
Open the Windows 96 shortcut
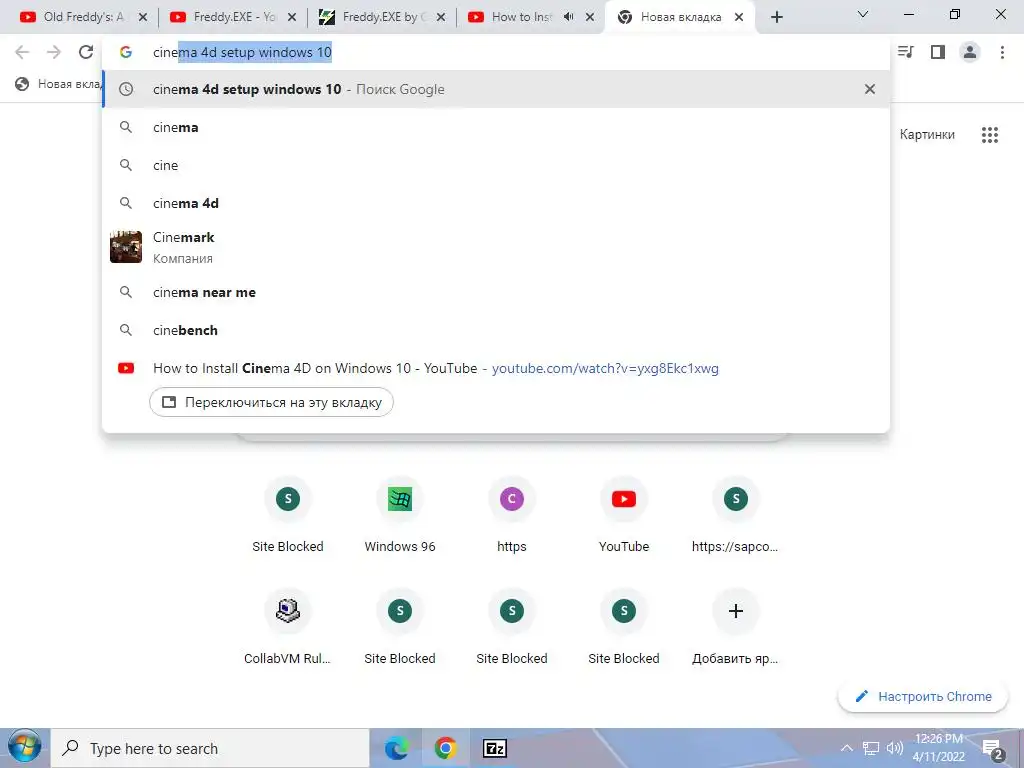[x=400, y=516]
